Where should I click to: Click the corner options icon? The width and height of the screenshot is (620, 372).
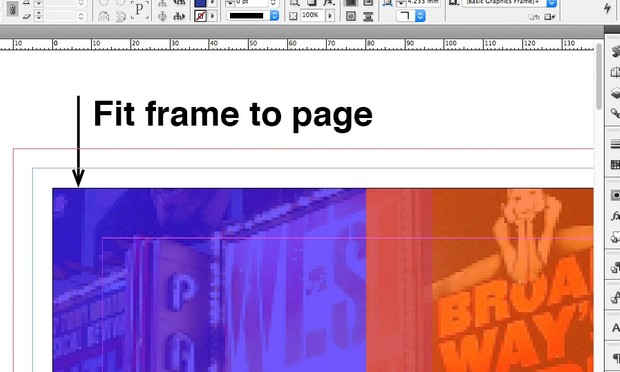[x=388, y=4]
